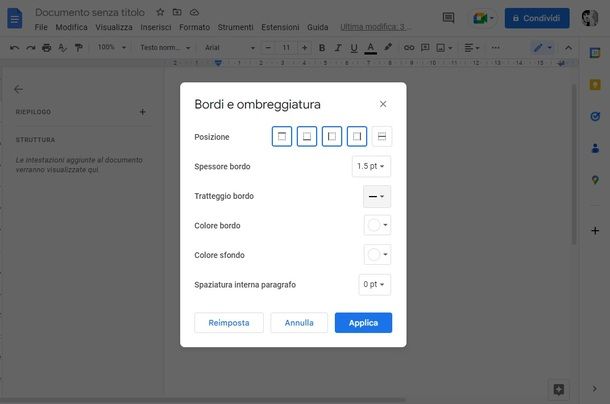The image size is (610, 404).
Task: Toggle the right border position
Action: pyautogui.click(x=357, y=136)
